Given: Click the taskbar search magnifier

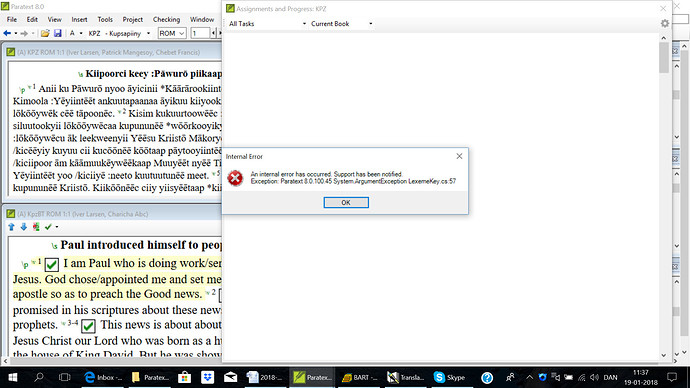Looking at the screenshot, I should point(39,377).
